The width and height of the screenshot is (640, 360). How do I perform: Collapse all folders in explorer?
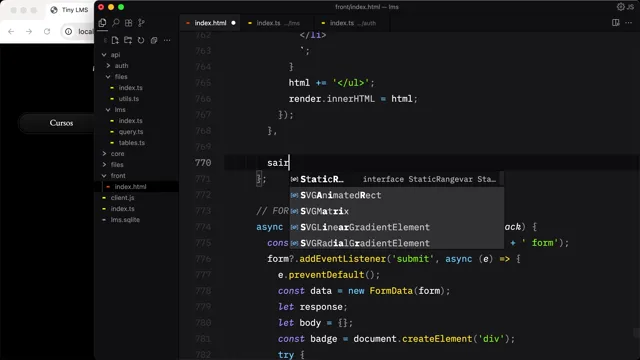[154, 40]
